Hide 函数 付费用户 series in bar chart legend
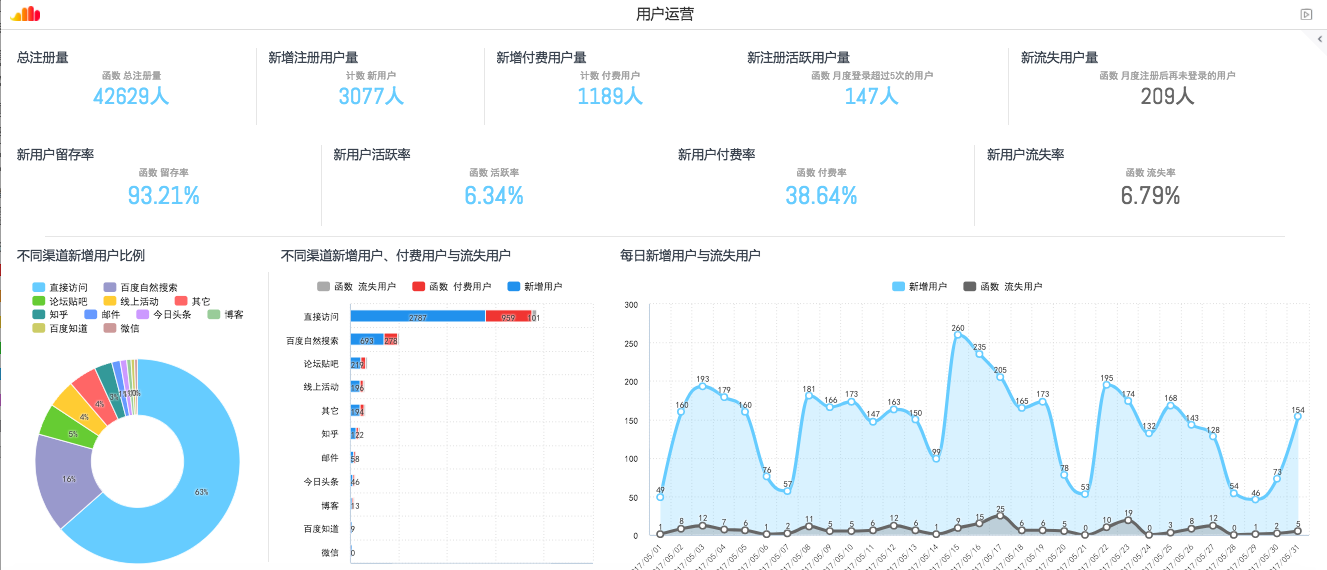This screenshot has width=1327, height=570. pyautogui.click(x=452, y=287)
